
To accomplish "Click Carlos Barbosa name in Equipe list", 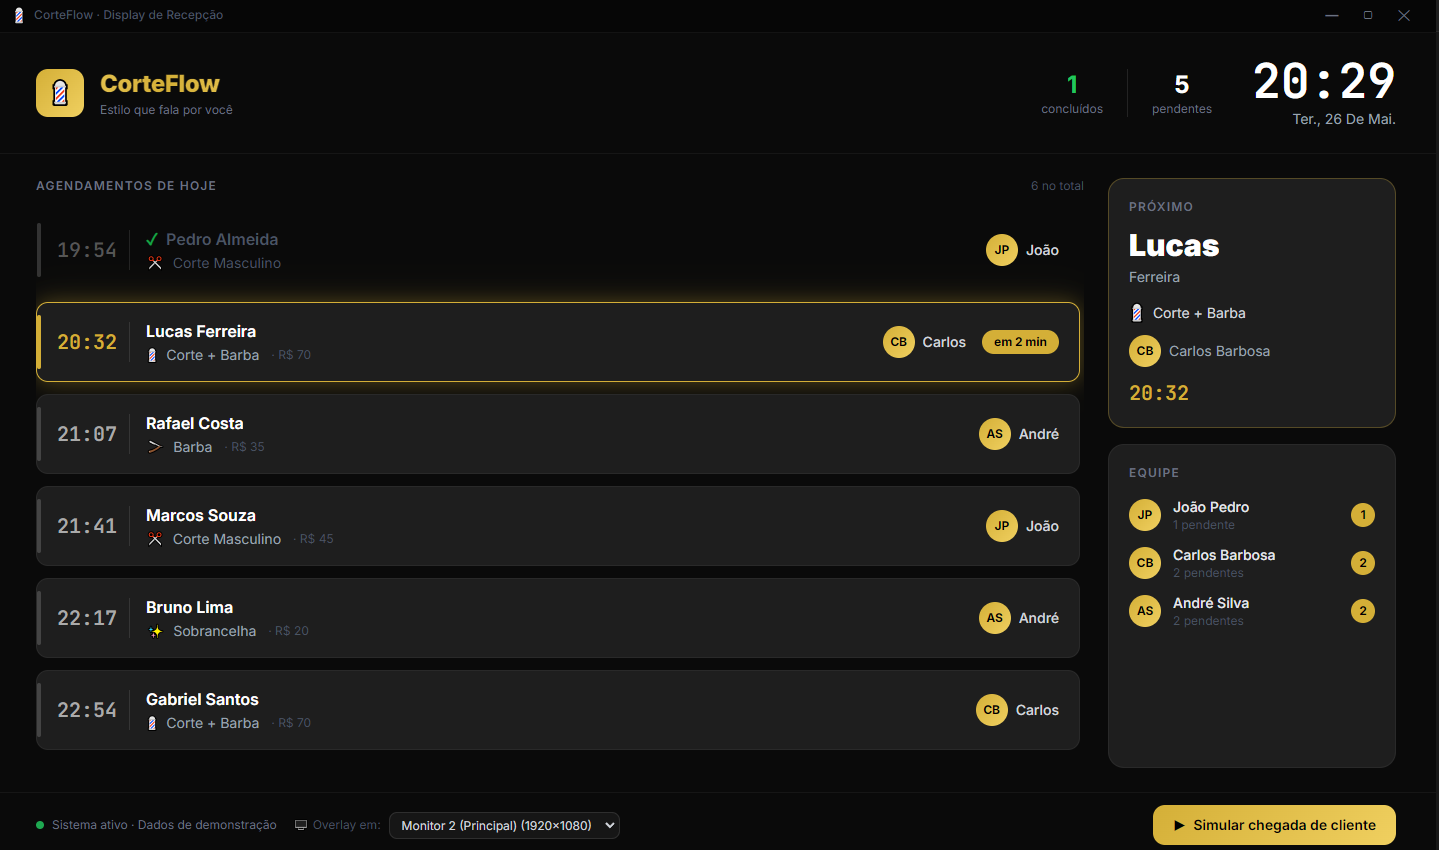I will (x=1224, y=555).
